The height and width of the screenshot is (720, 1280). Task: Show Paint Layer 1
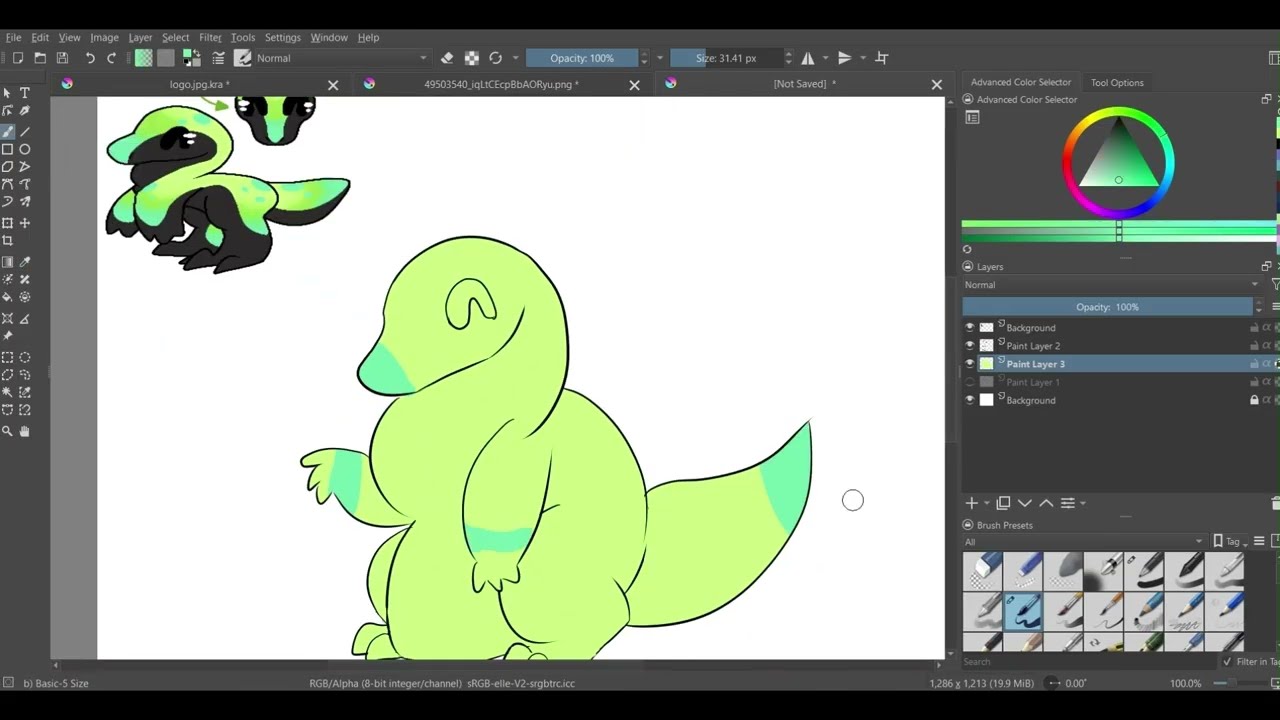point(969,382)
